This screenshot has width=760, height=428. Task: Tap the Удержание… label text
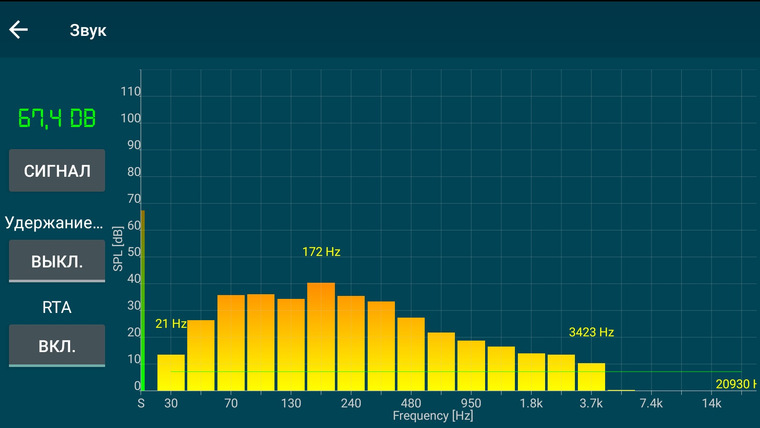point(54,223)
